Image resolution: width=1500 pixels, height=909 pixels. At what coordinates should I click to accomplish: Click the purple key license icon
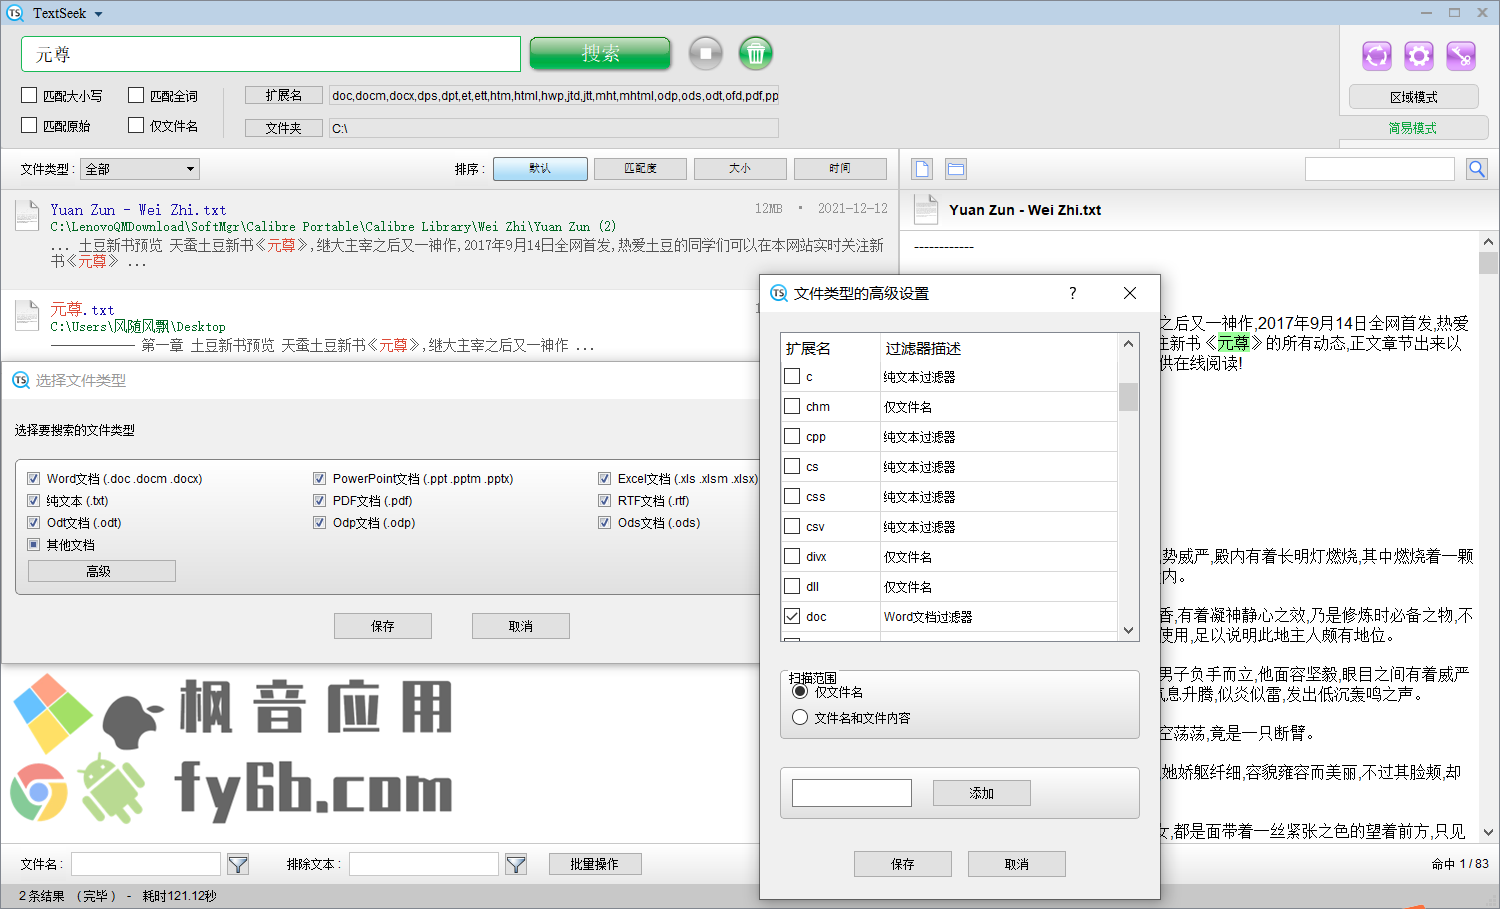(1461, 56)
